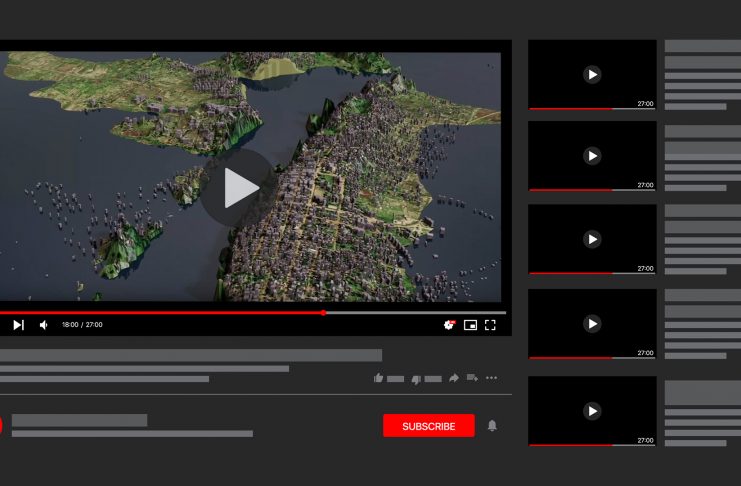Open the channel name placeholder link
Screen dimensions: 741x486
[79, 420]
